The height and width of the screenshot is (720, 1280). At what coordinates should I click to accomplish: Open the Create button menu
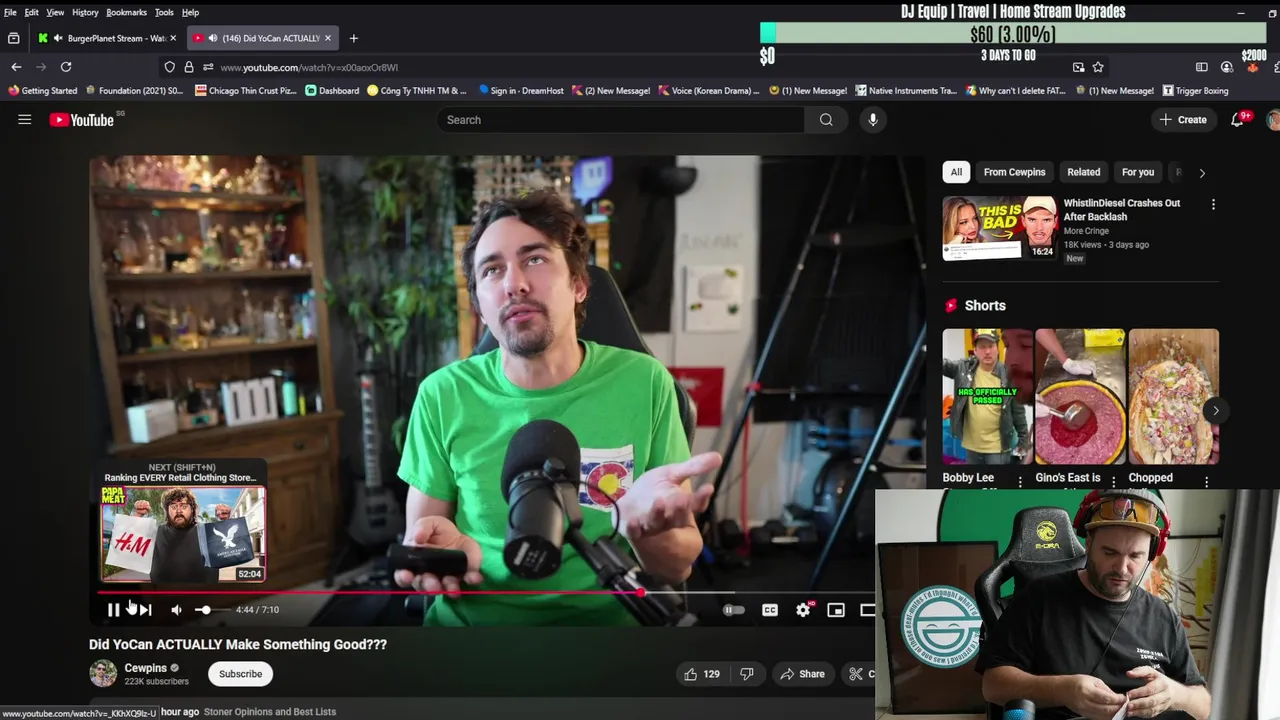click(1183, 120)
